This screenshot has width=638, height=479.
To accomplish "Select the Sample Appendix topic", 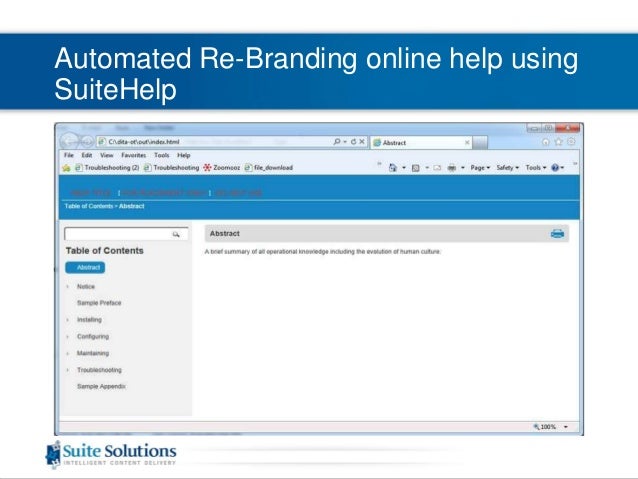I will pos(101,387).
